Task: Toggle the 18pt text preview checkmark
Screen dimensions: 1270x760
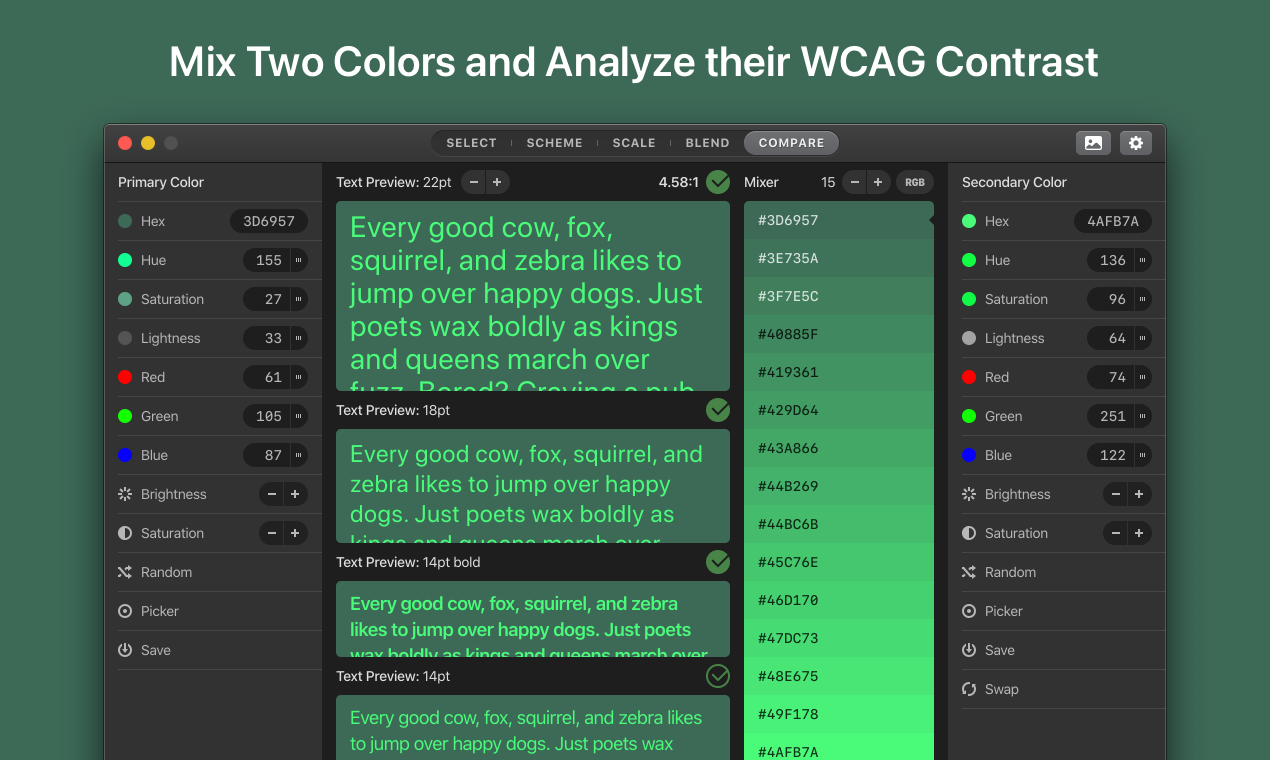Action: [x=718, y=410]
